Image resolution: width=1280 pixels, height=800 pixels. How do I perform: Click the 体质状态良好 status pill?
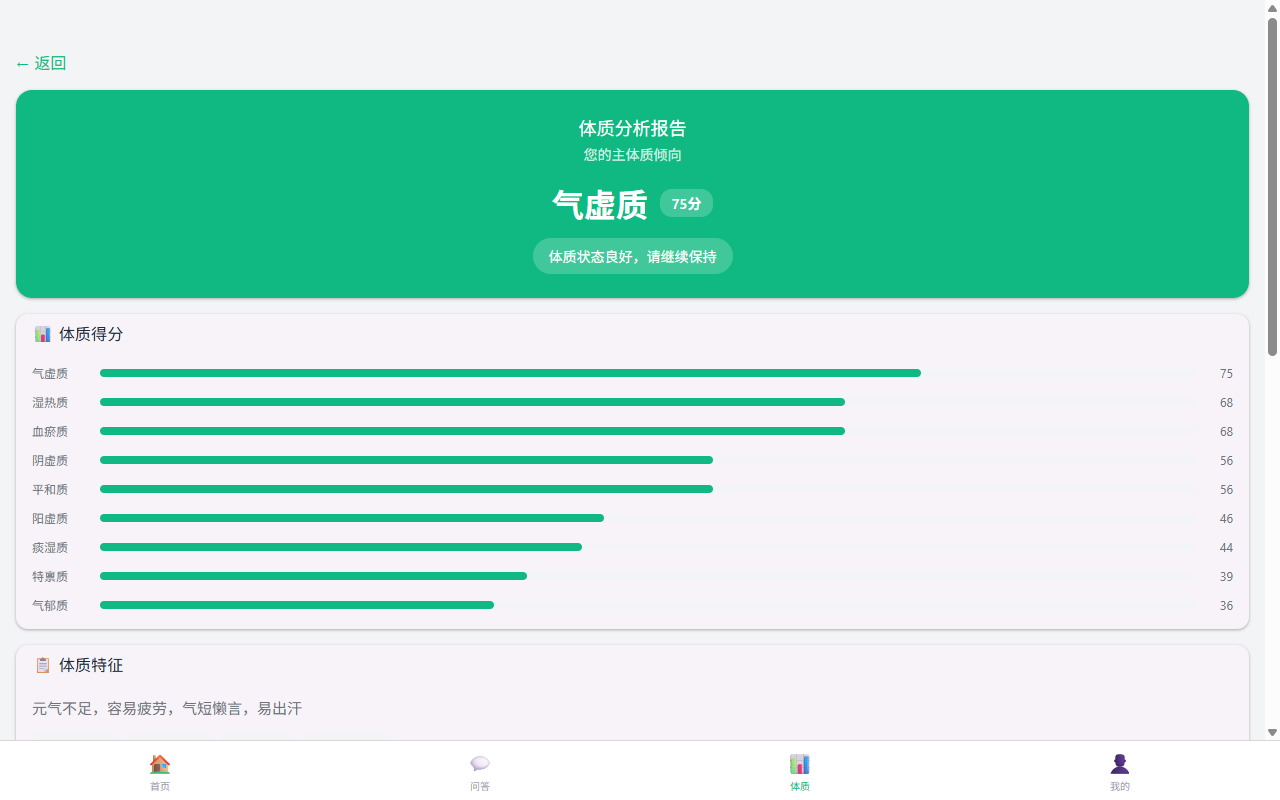[x=632, y=257]
